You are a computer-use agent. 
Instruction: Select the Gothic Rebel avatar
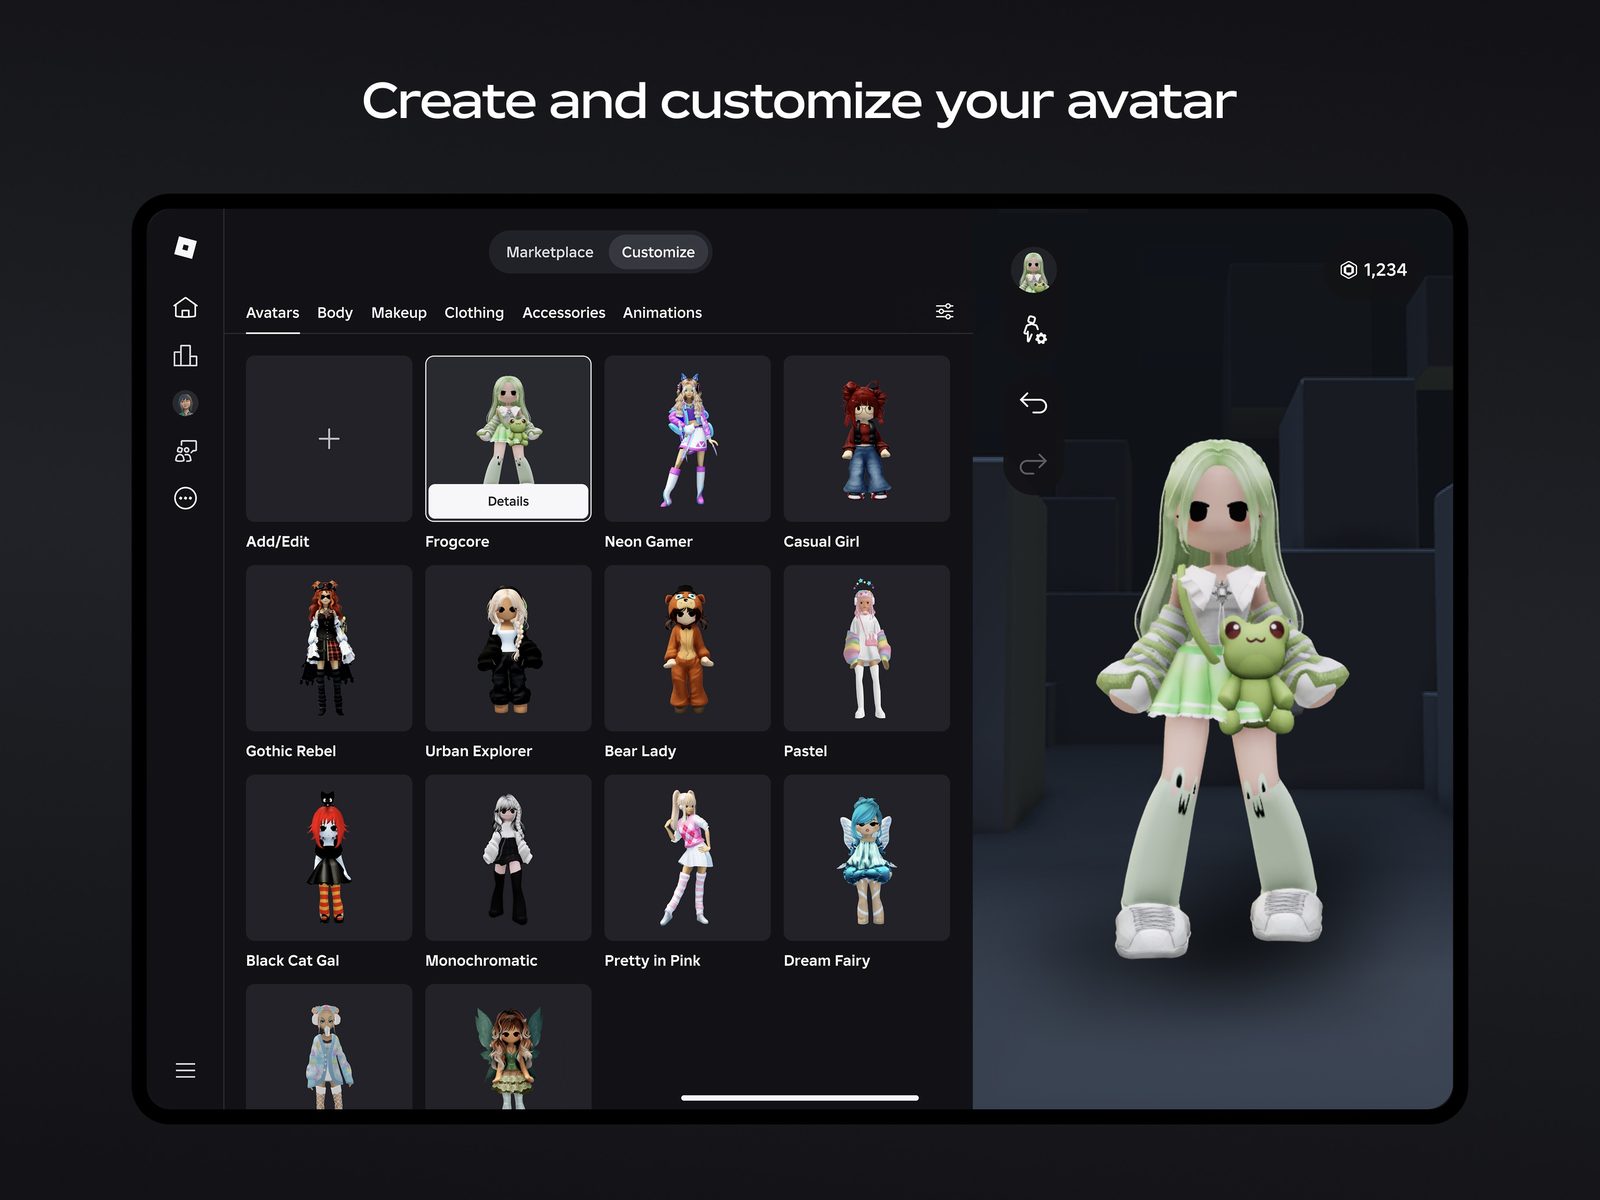(329, 648)
